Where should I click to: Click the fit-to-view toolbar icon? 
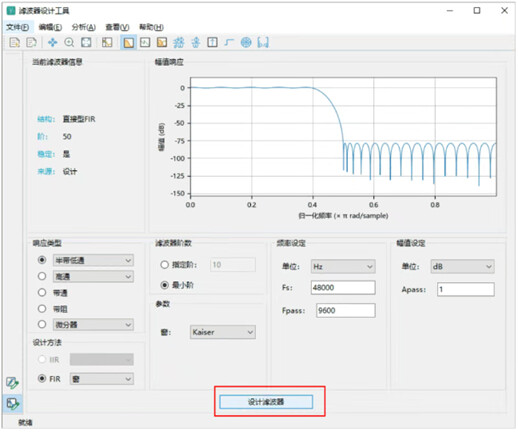86,42
